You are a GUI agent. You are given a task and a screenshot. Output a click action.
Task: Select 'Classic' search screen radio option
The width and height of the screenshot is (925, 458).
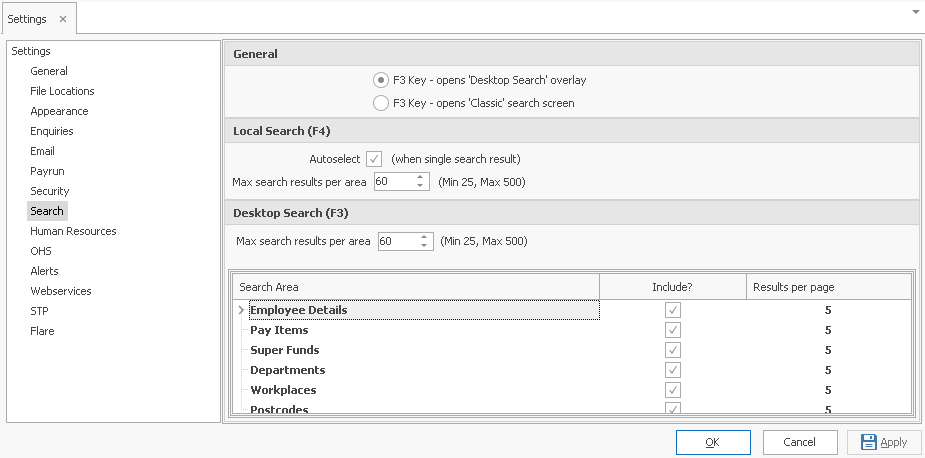click(381, 103)
